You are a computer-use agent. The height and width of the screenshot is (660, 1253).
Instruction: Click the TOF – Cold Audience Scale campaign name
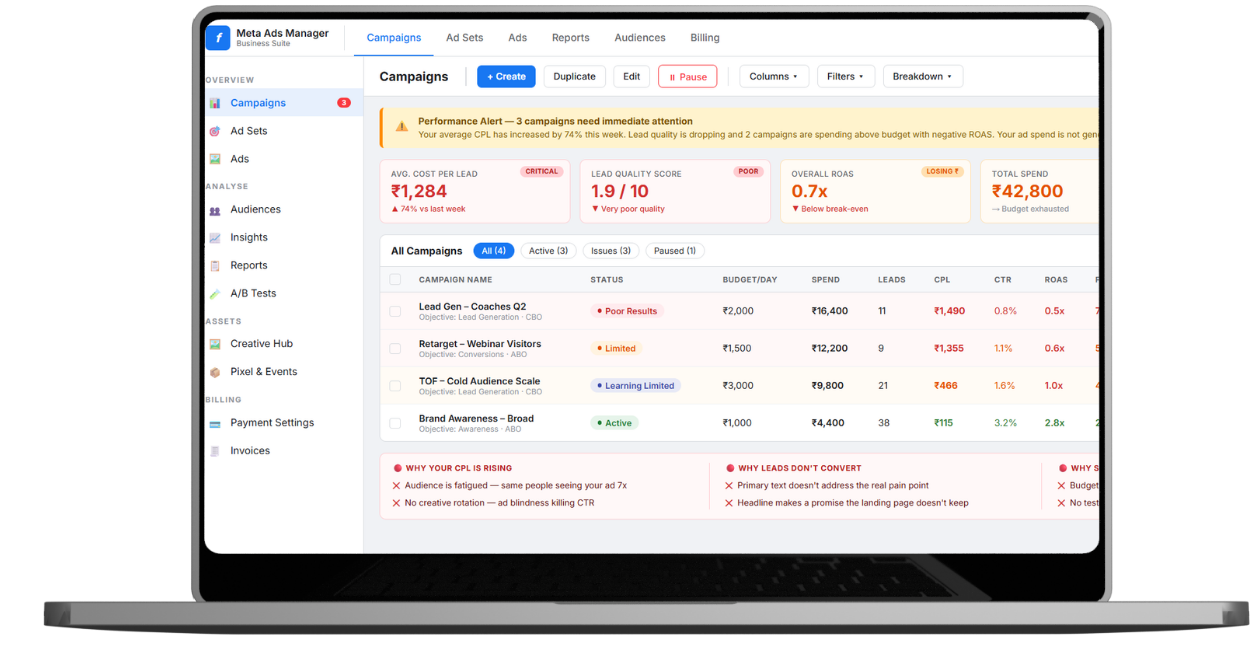coord(479,381)
